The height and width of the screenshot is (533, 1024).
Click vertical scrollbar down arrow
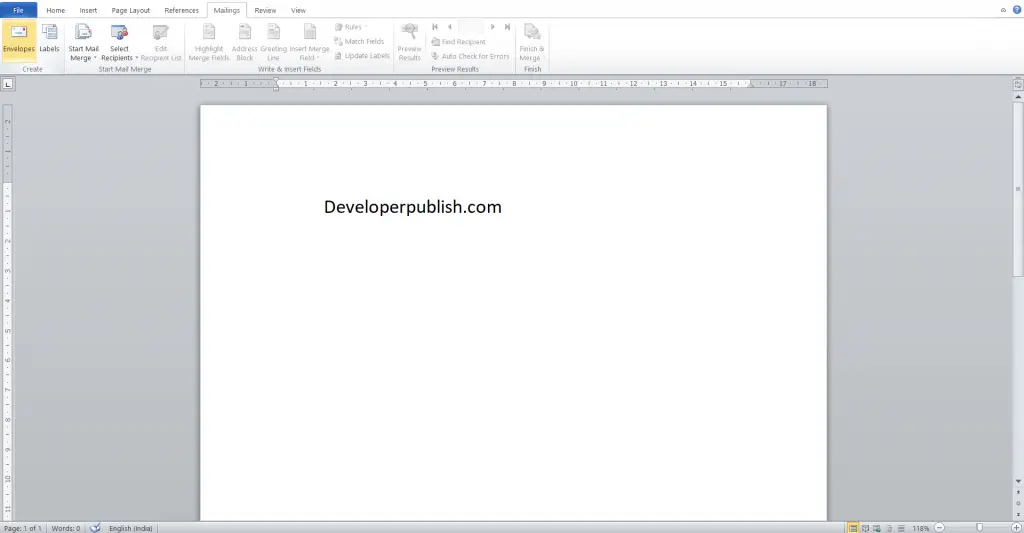(x=1017, y=481)
